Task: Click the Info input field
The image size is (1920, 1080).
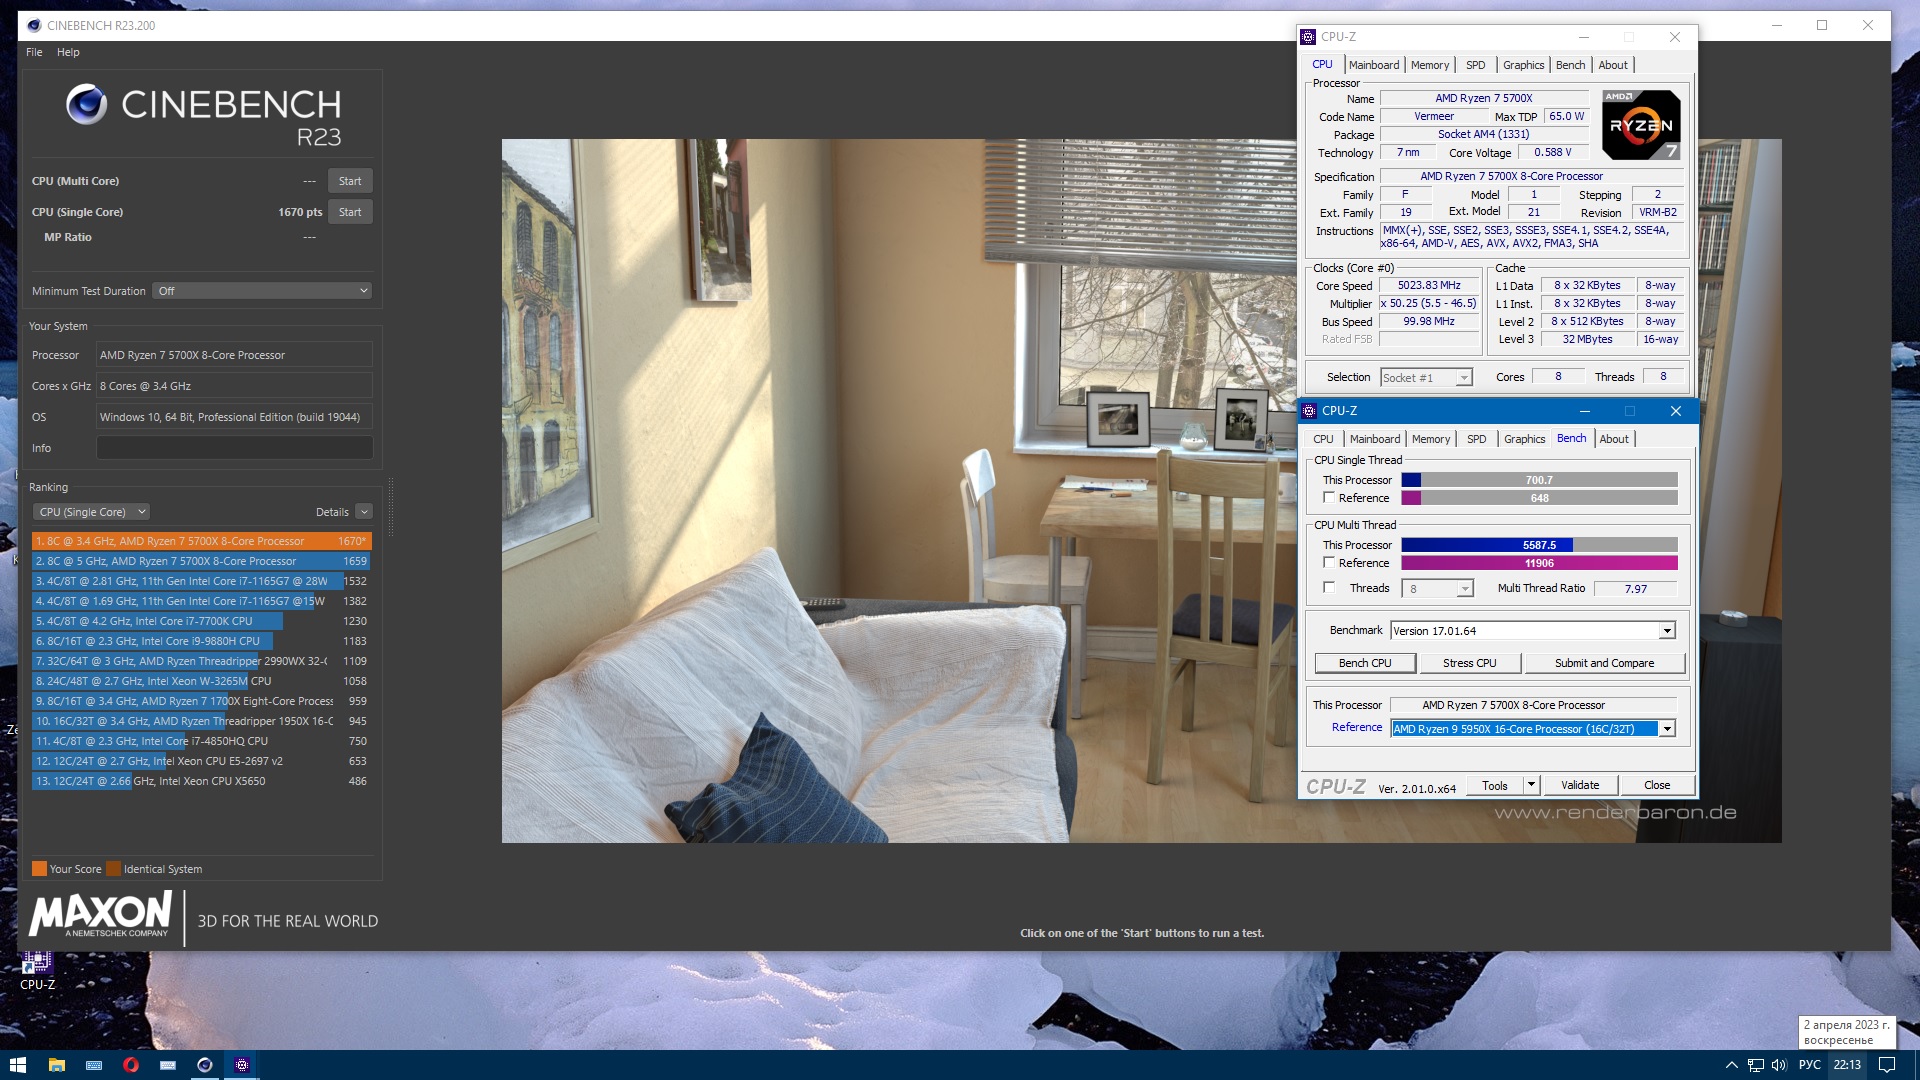Action: point(235,448)
